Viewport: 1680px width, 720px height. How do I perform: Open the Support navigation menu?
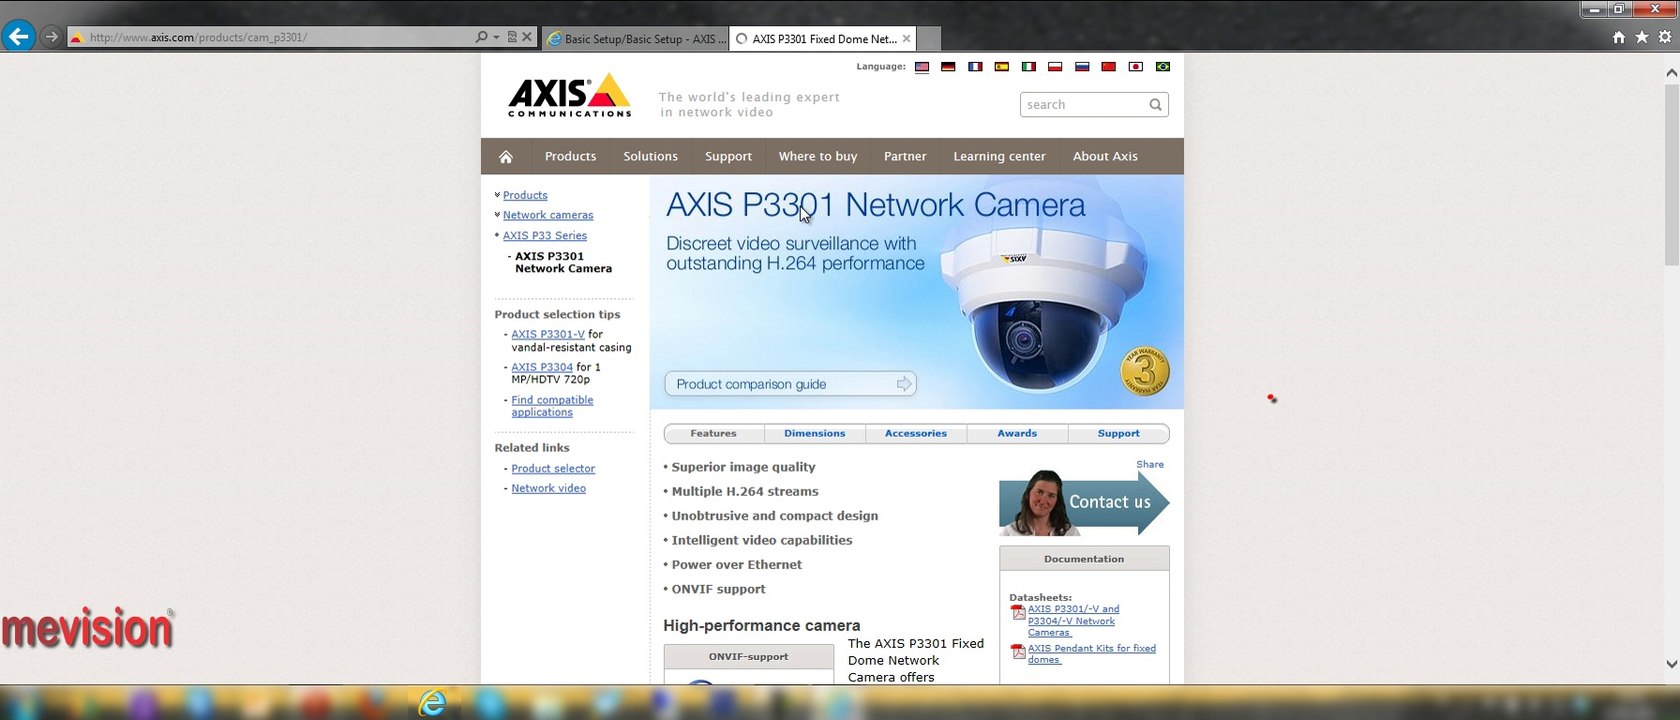point(728,157)
